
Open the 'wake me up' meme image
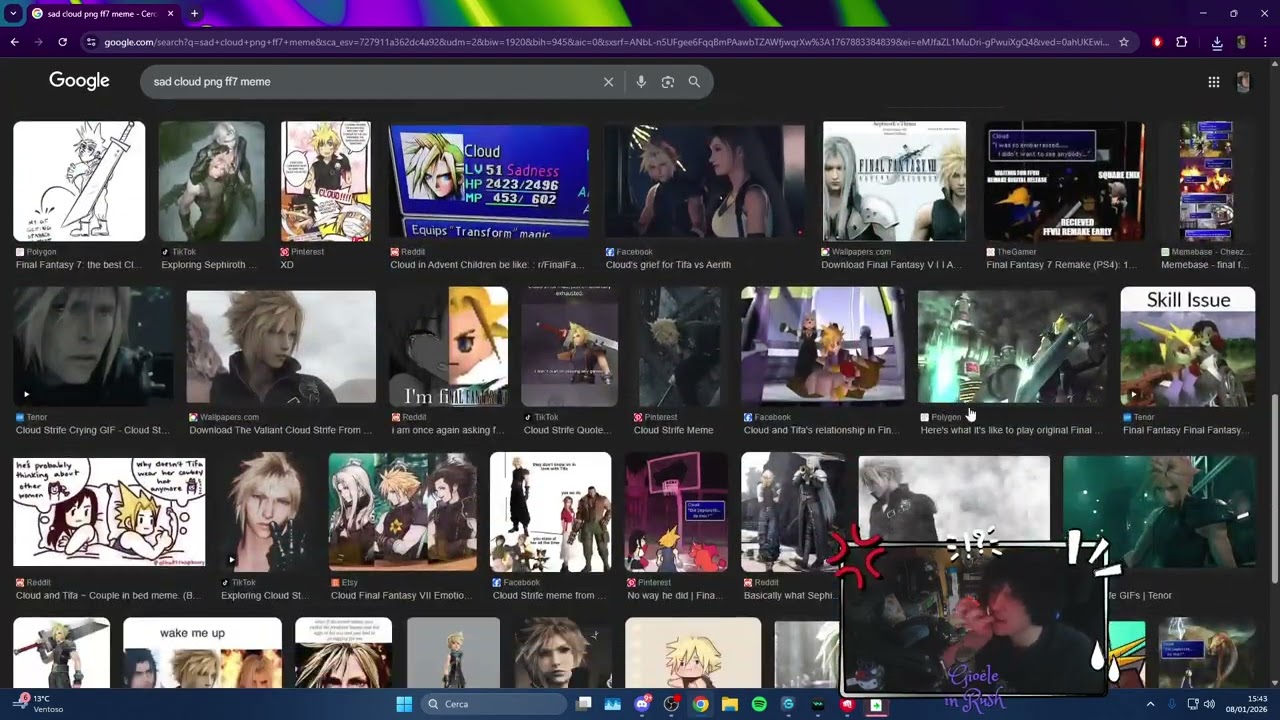point(202,652)
